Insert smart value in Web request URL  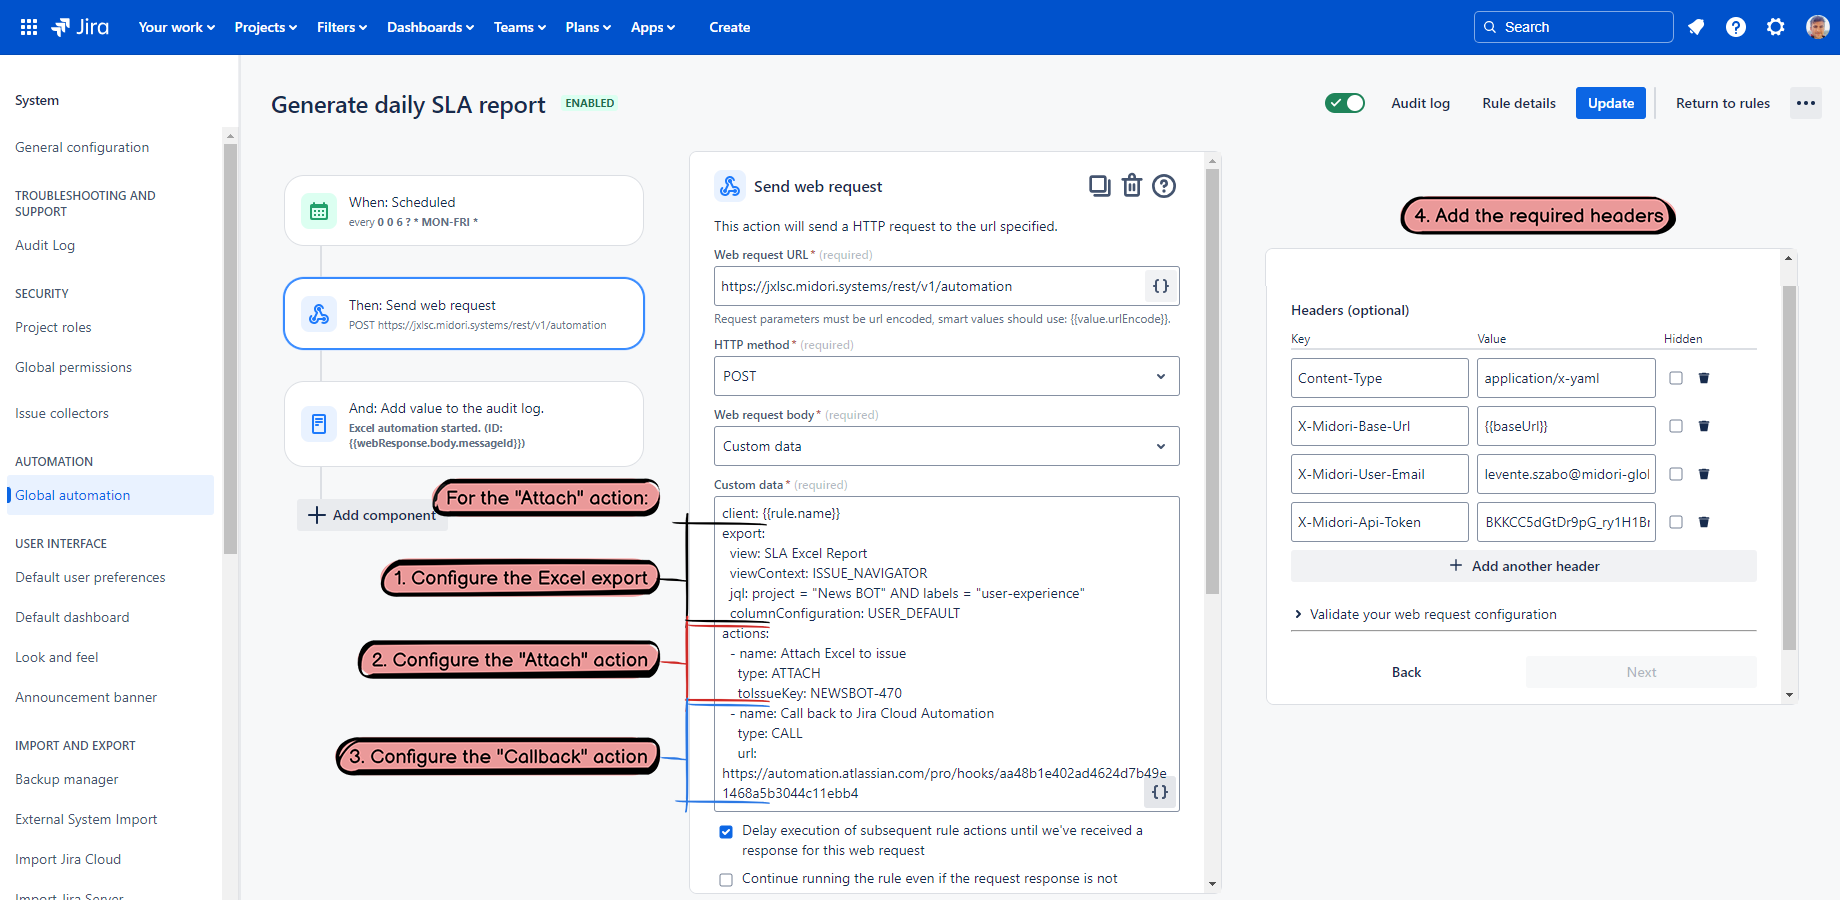click(x=1160, y=286)
